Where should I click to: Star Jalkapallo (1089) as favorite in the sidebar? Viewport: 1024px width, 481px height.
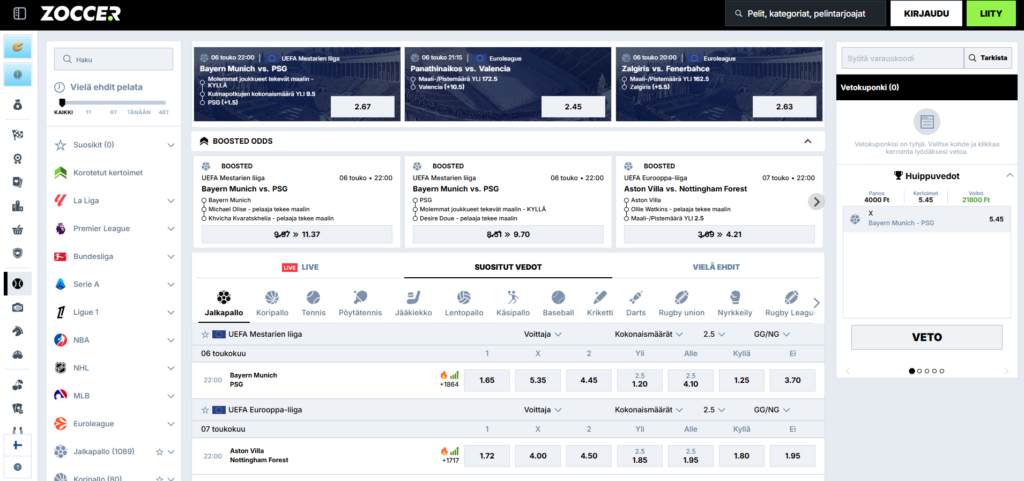coord(159,451)
